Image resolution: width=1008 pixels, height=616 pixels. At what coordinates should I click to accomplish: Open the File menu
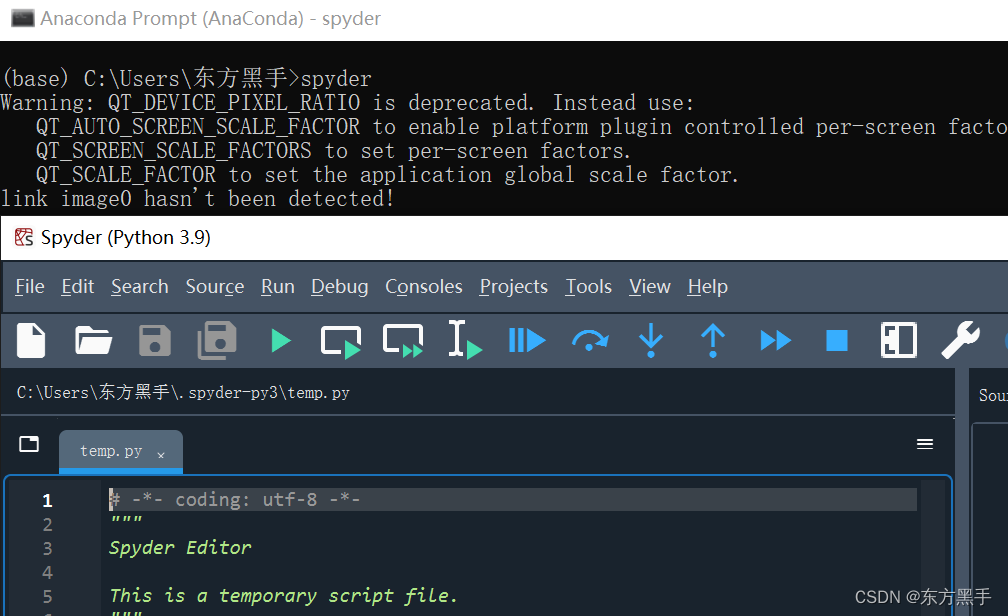(30, 286)
